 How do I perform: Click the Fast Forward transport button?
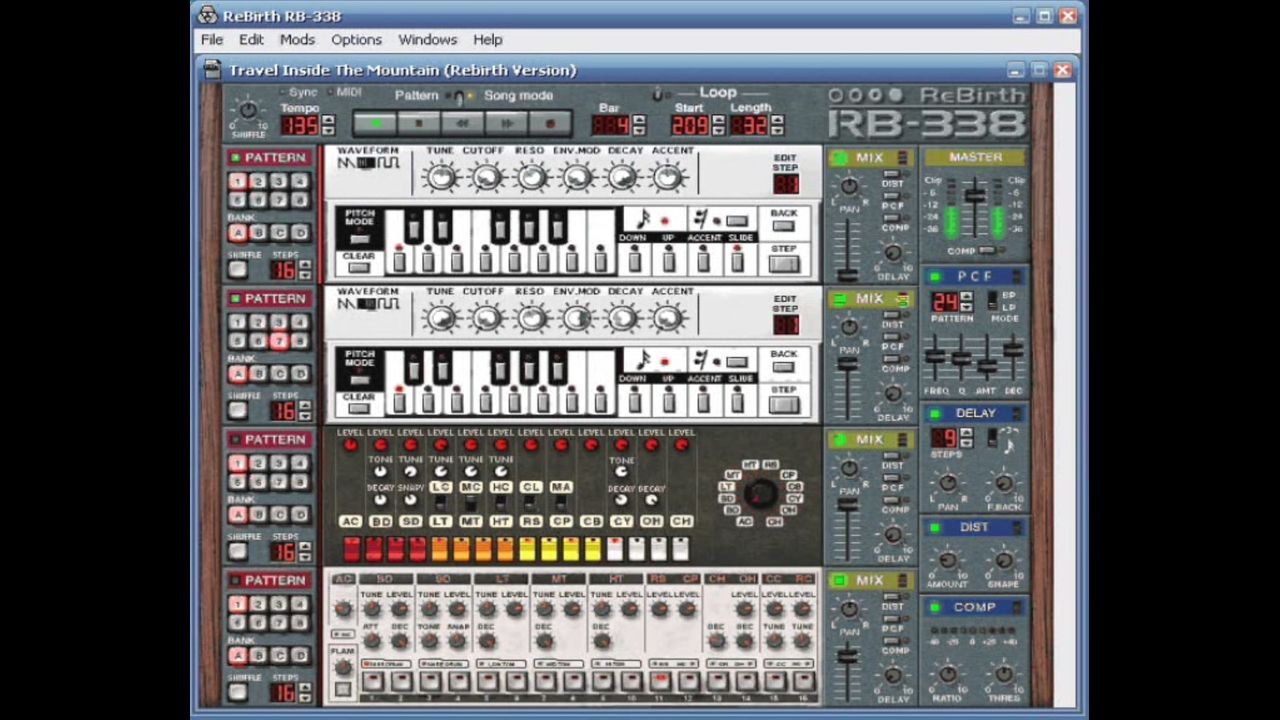pyautogui.click(x=506, y=124)
